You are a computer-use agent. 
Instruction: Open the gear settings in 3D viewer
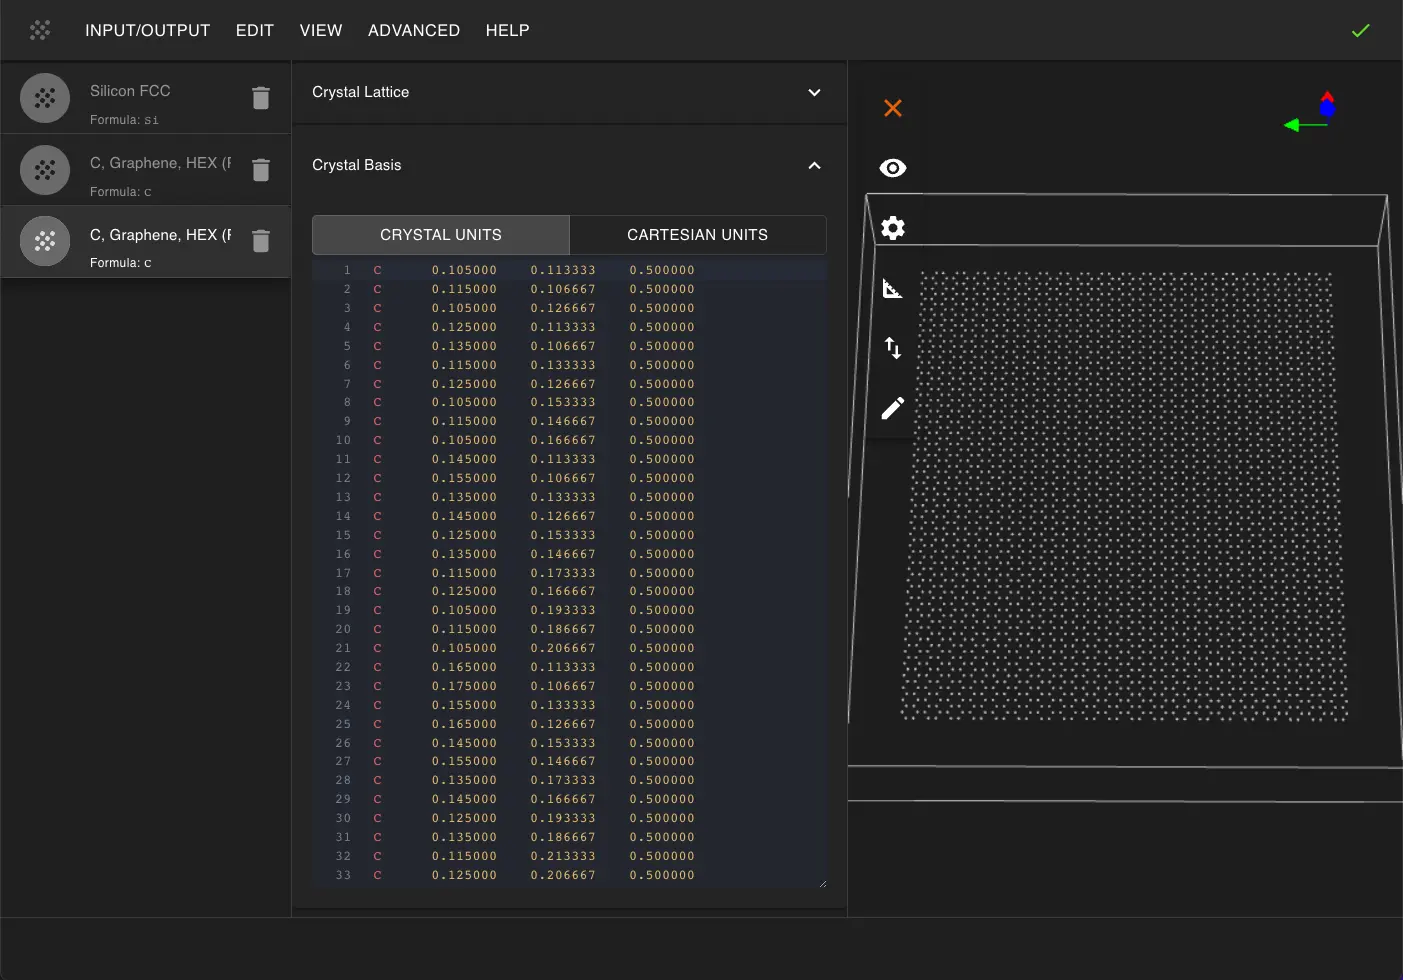point(893,228)
